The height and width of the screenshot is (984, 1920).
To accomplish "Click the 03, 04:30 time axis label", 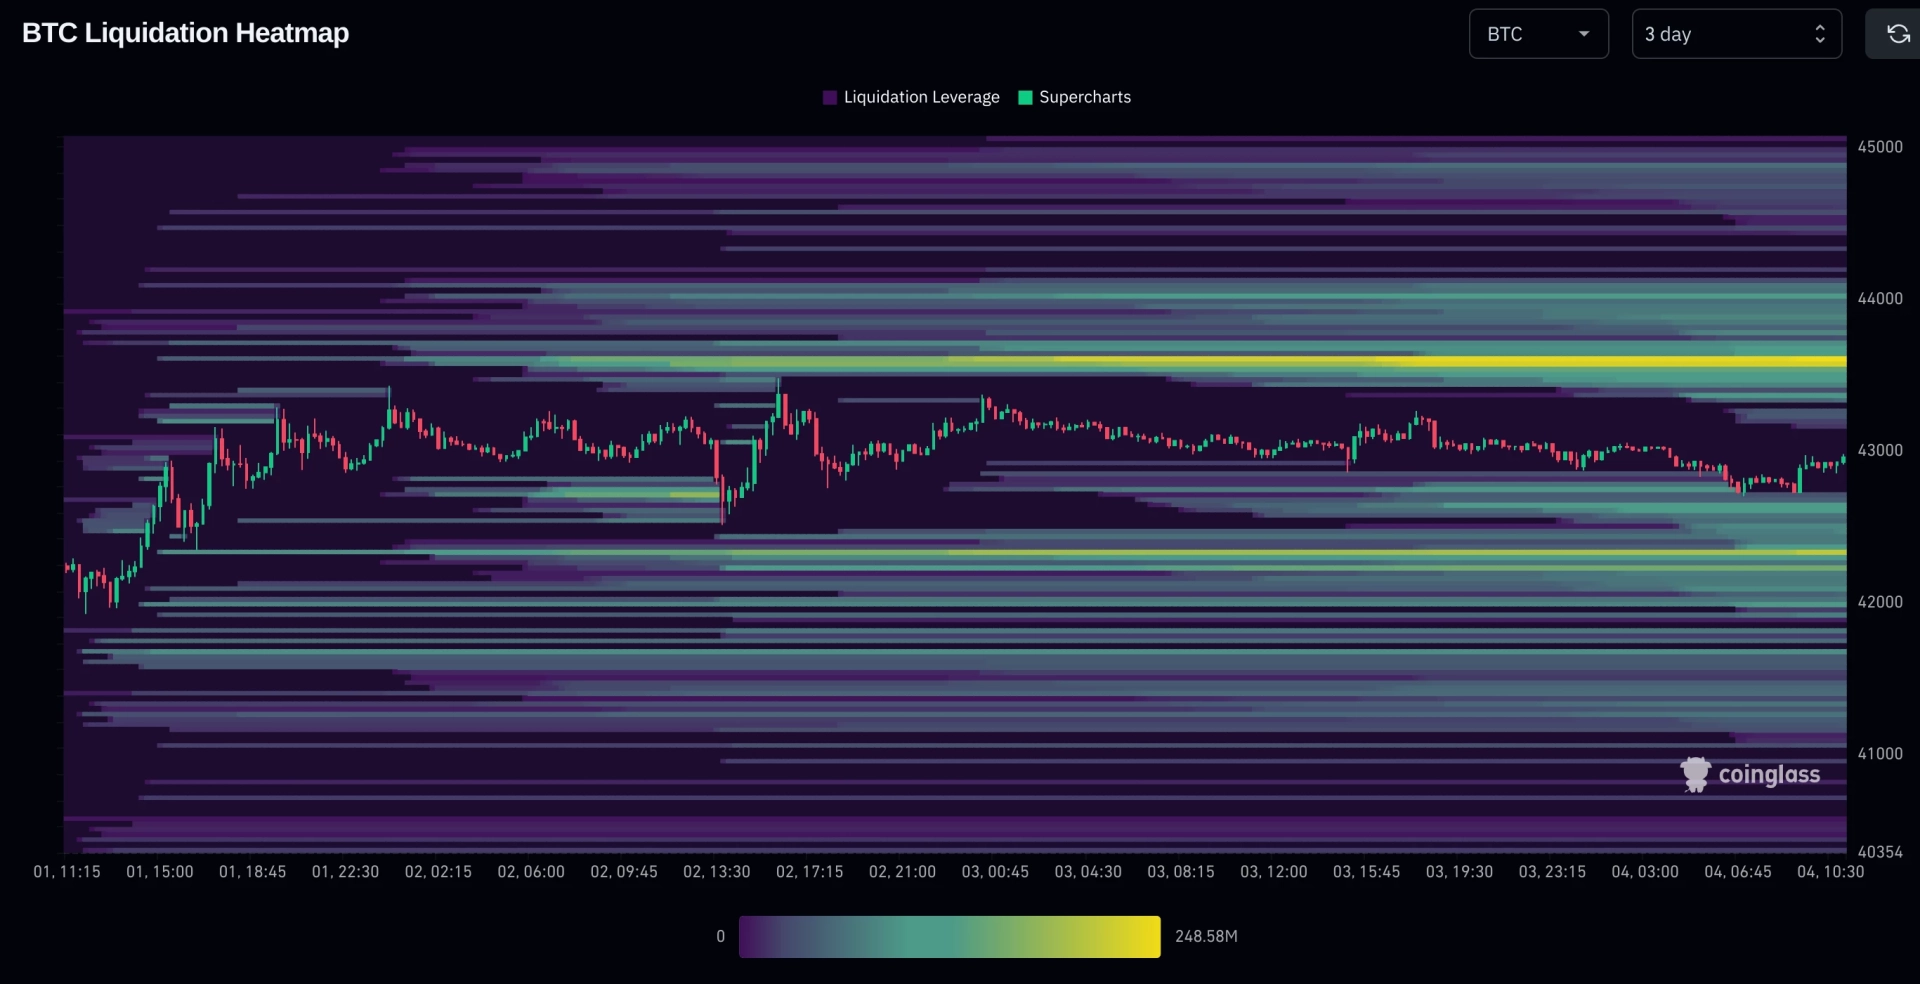I will coord(1088,872).
